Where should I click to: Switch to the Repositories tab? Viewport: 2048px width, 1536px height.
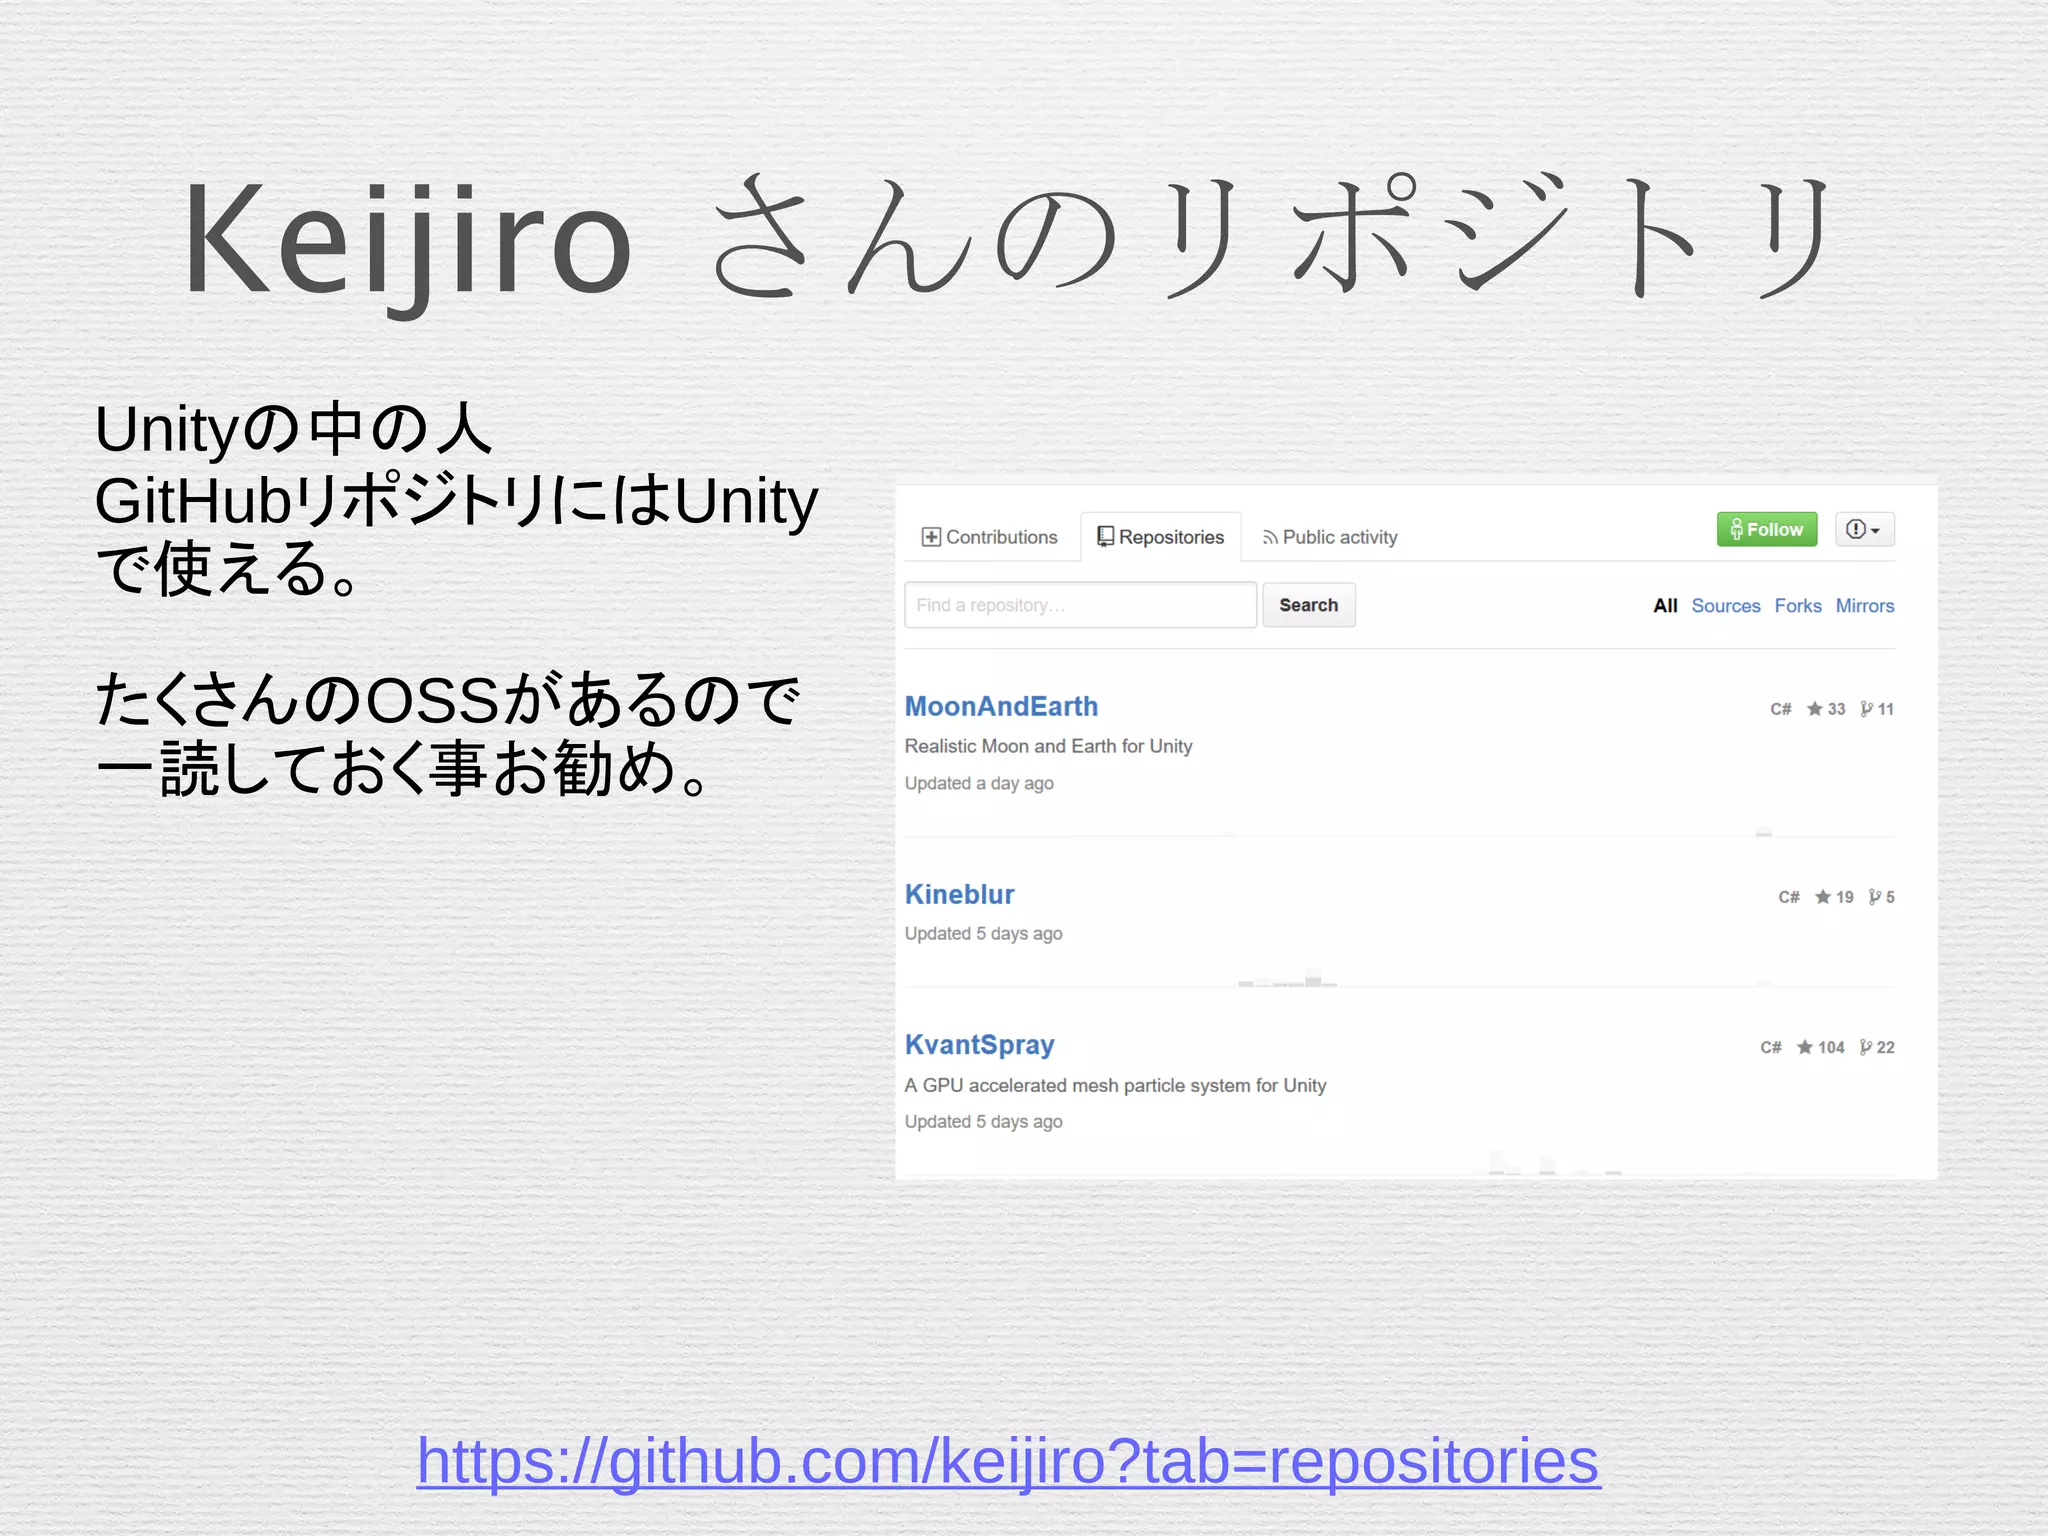coord(1161,537)
